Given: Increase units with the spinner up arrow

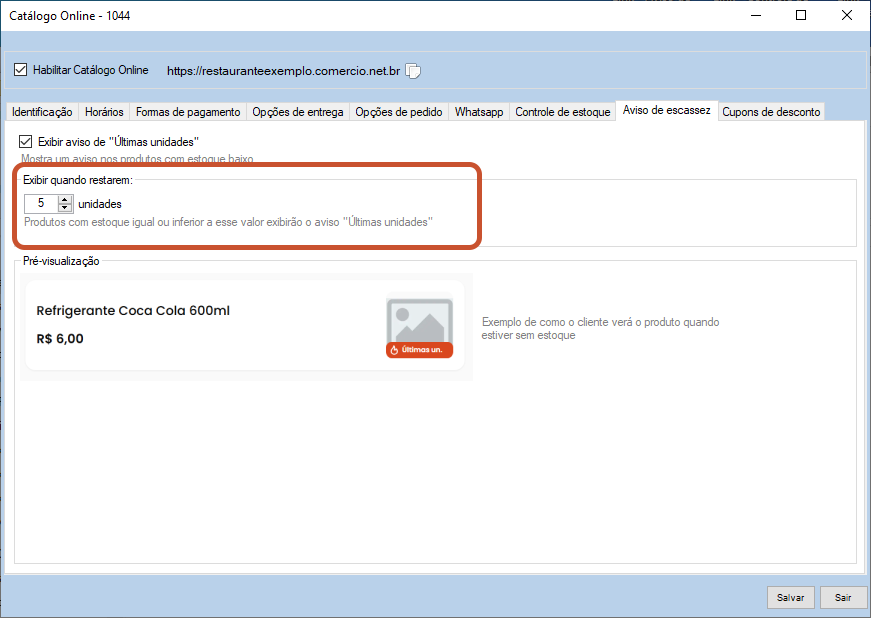Looking at the screenshot, I should tap(65, 199).
